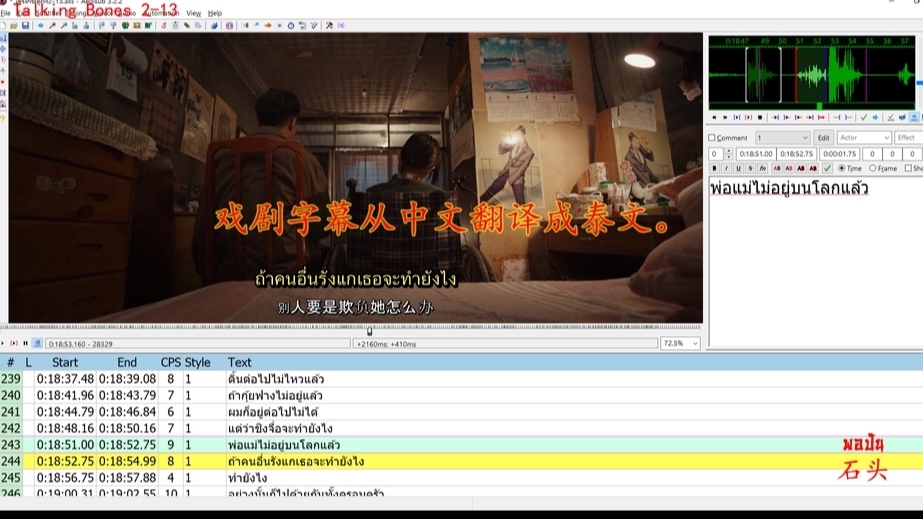Open the Shift times toolbar icon
Image resolution: width=923 pixels, height=519 pixels.
[x=245, y=25]
